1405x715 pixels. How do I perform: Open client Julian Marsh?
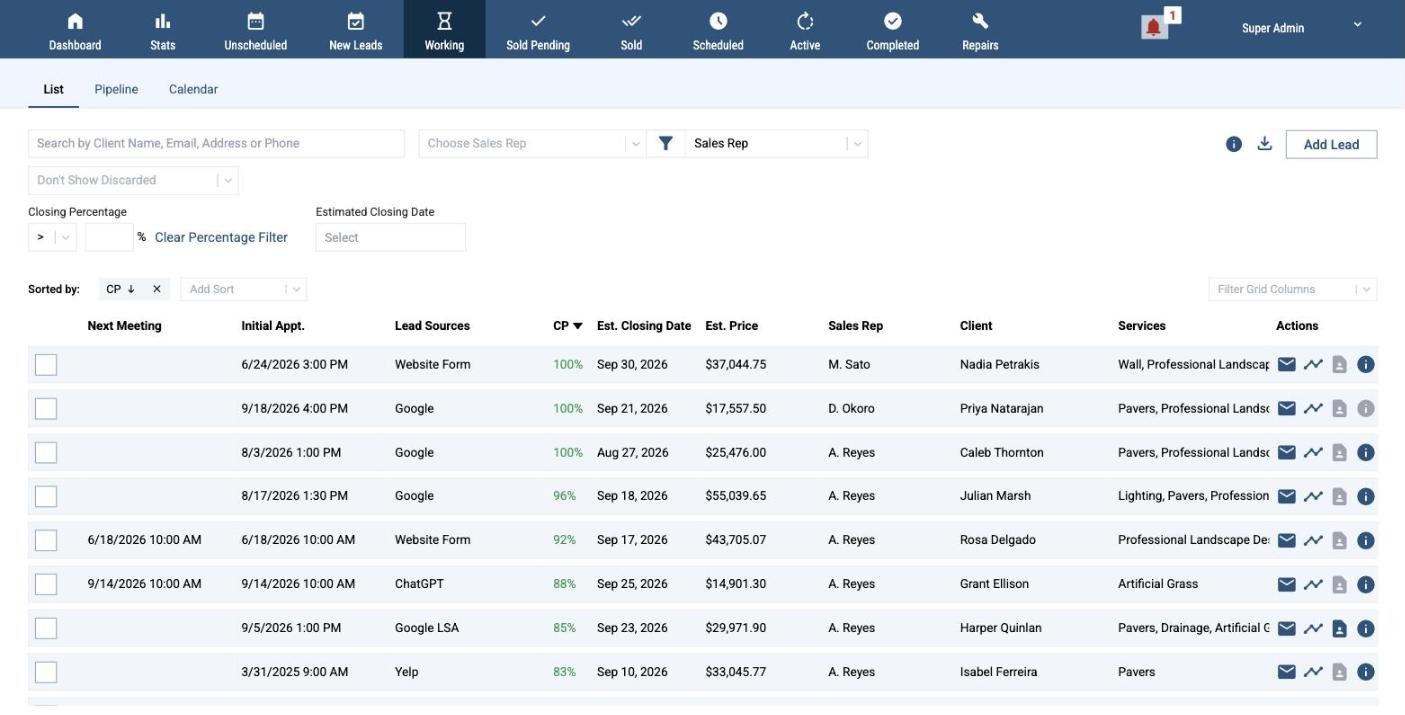pyautogui.click(x=995, y=496)
